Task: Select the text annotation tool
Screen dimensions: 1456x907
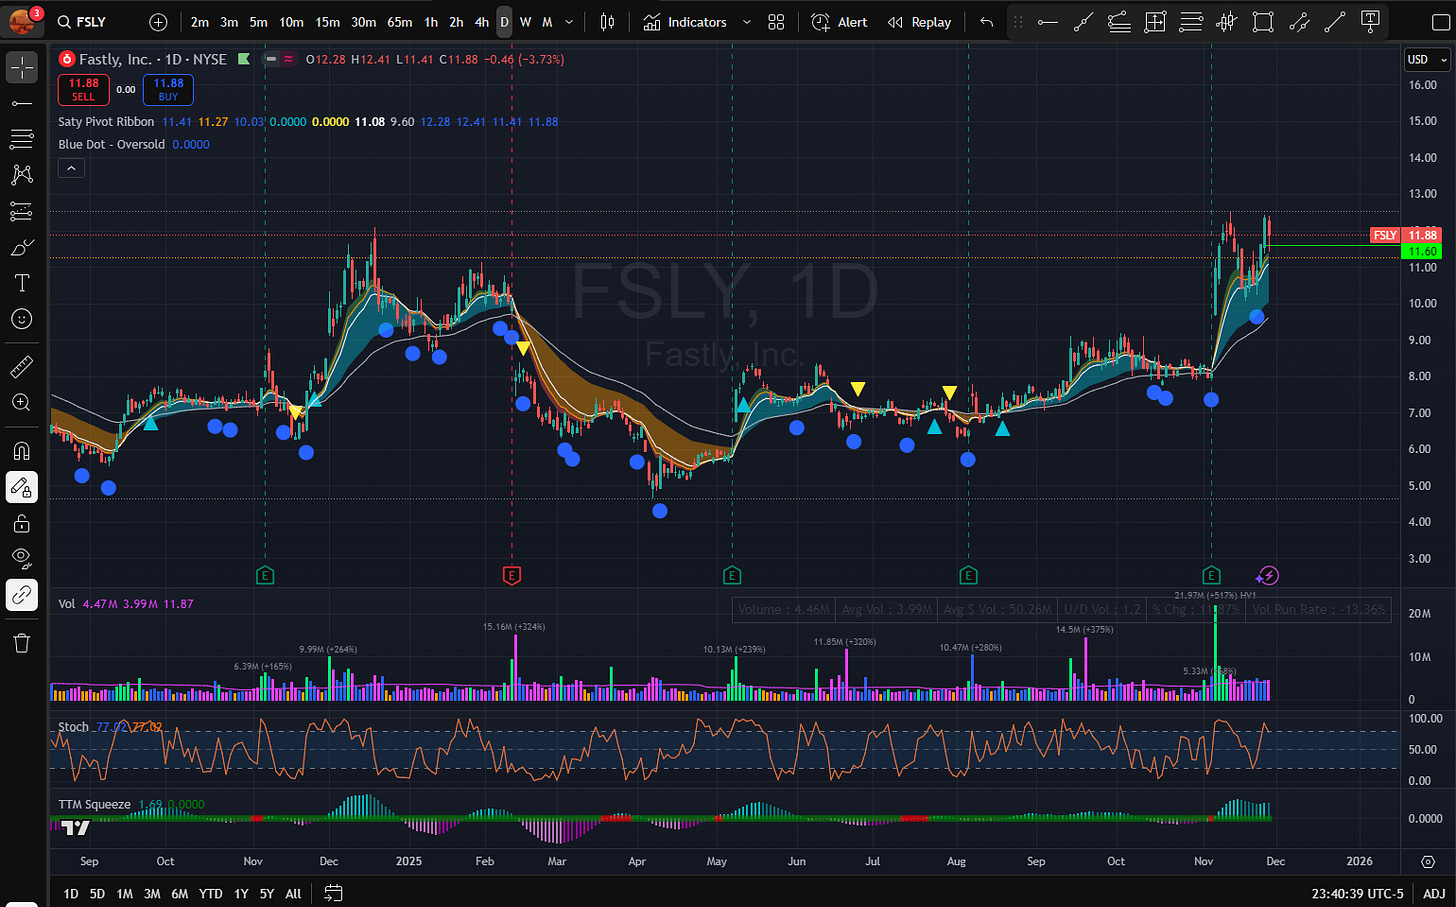Action: pyautogui.click(x=22, y=283)
